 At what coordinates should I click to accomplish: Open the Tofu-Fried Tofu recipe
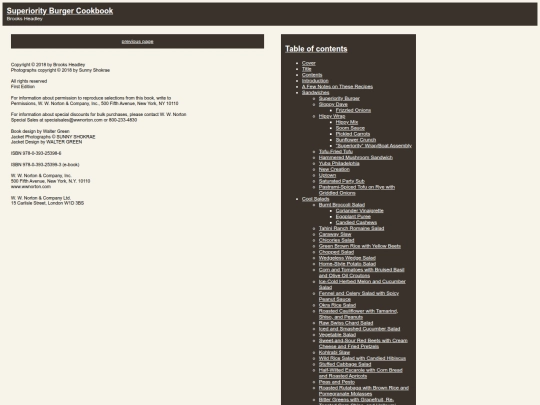pos(335,152)
